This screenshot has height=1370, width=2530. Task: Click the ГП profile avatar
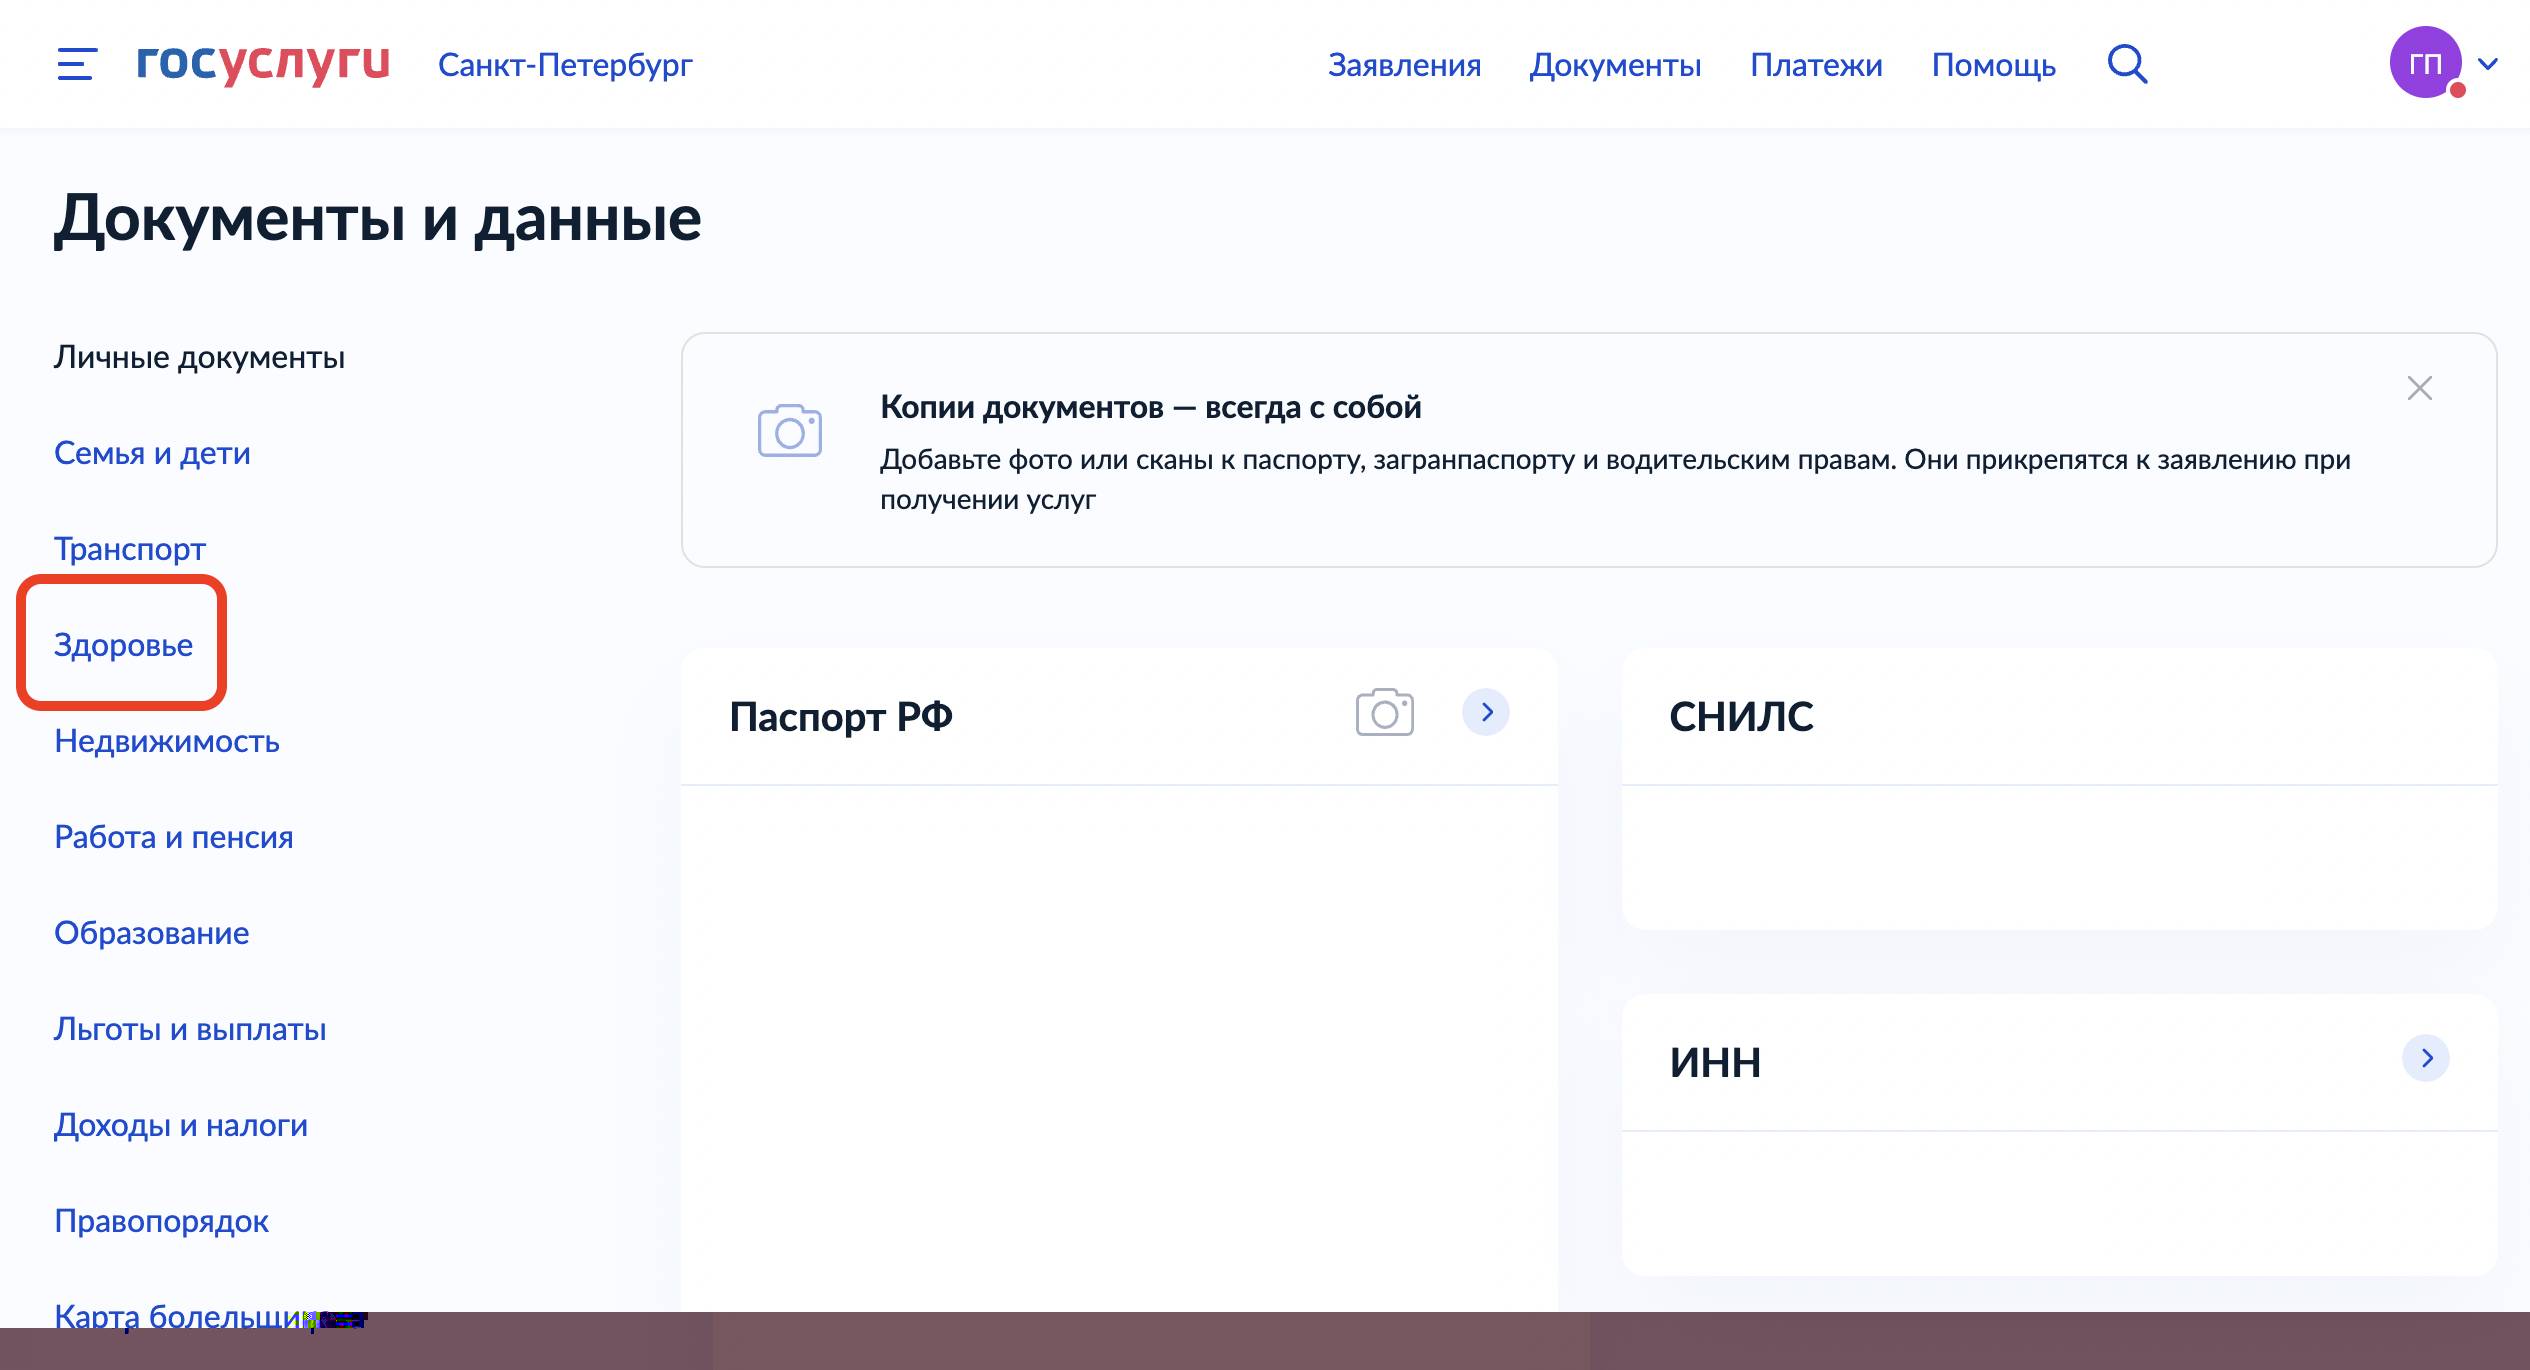coord(2425,63)
